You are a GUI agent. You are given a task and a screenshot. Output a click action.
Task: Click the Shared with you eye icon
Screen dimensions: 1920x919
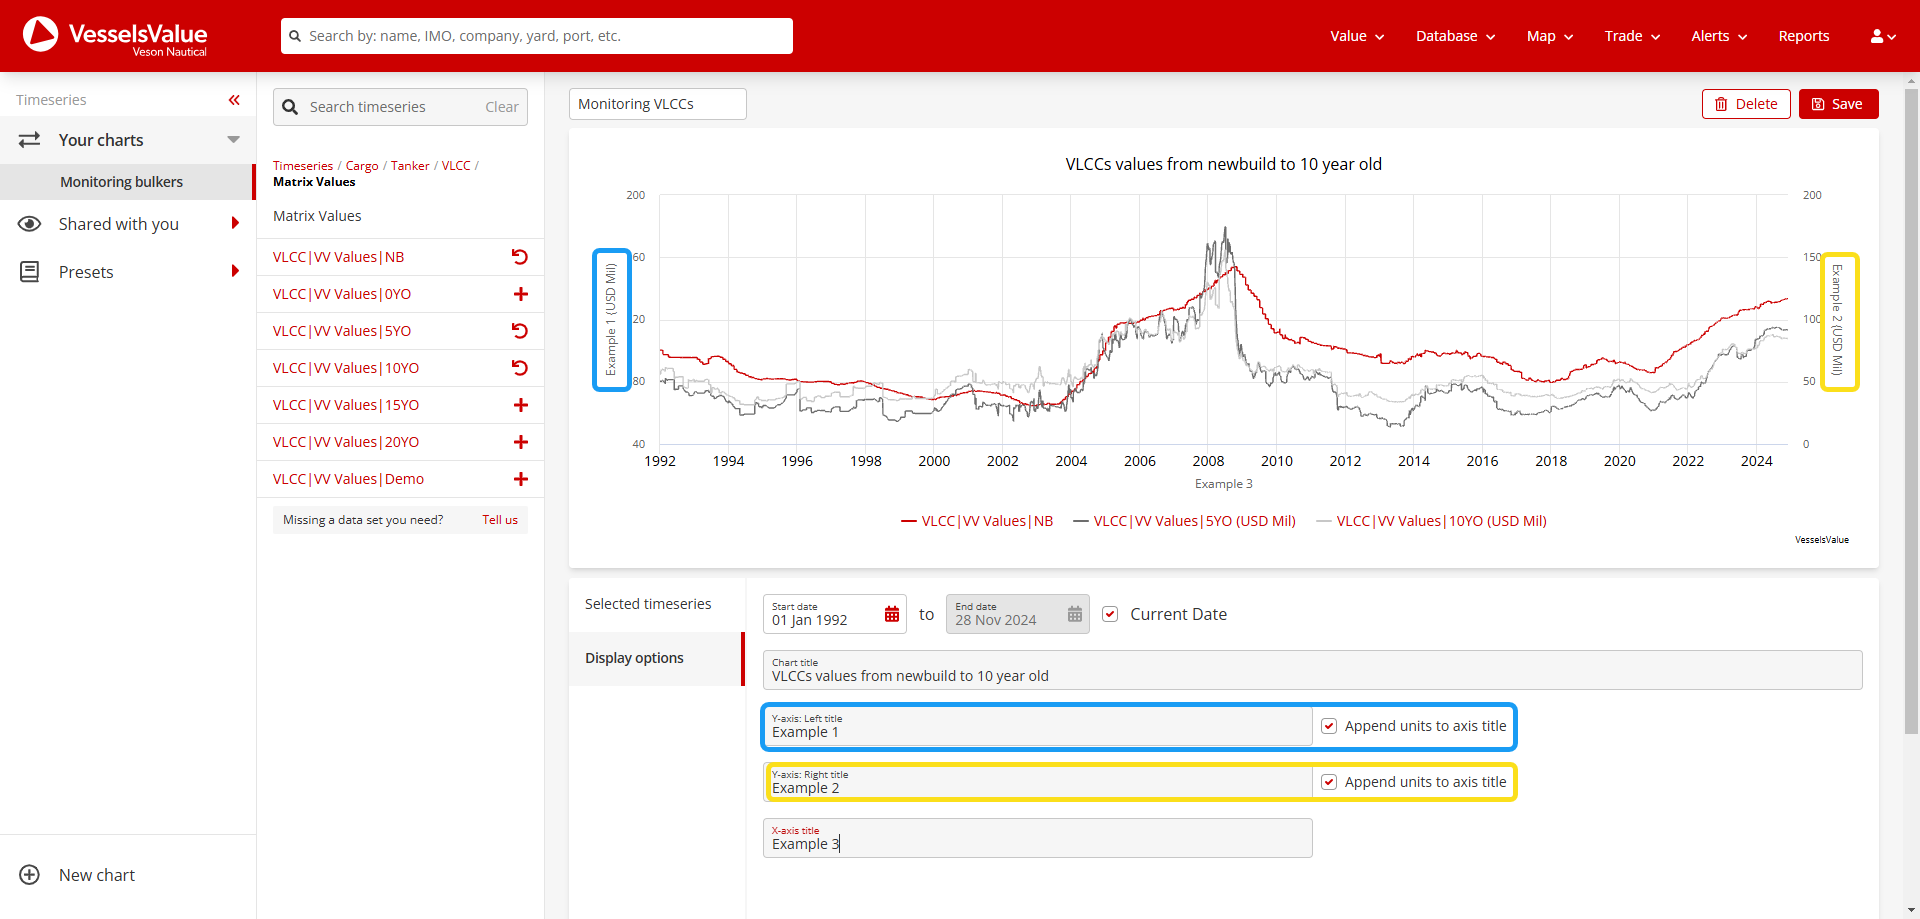coord(30,223)
